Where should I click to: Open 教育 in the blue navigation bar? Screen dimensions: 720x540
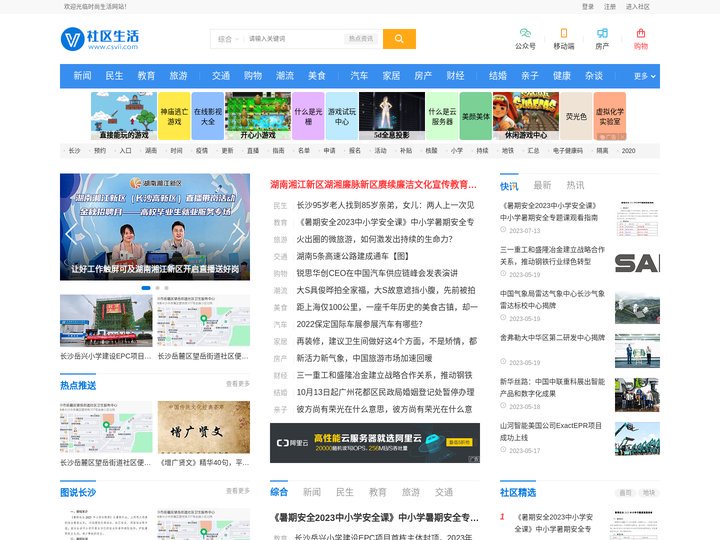(146, 76)
